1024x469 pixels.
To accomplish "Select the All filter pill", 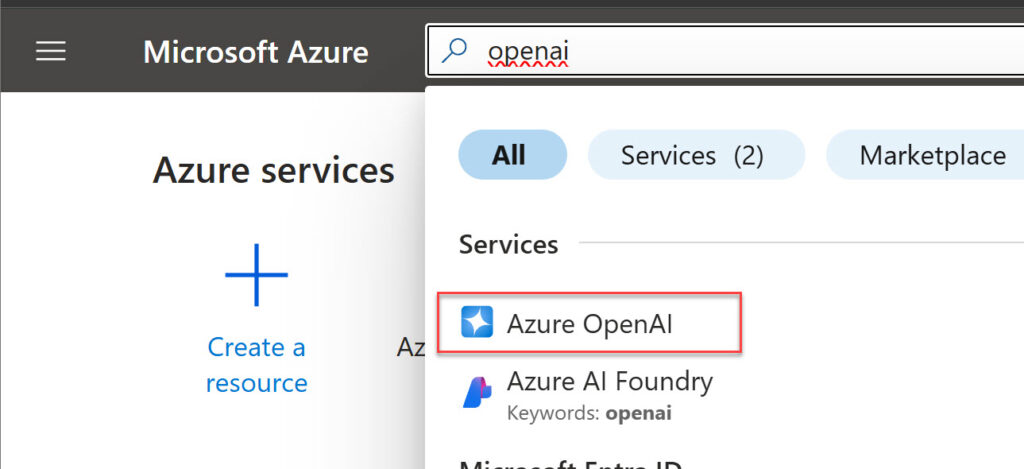I will coord(513,155).
